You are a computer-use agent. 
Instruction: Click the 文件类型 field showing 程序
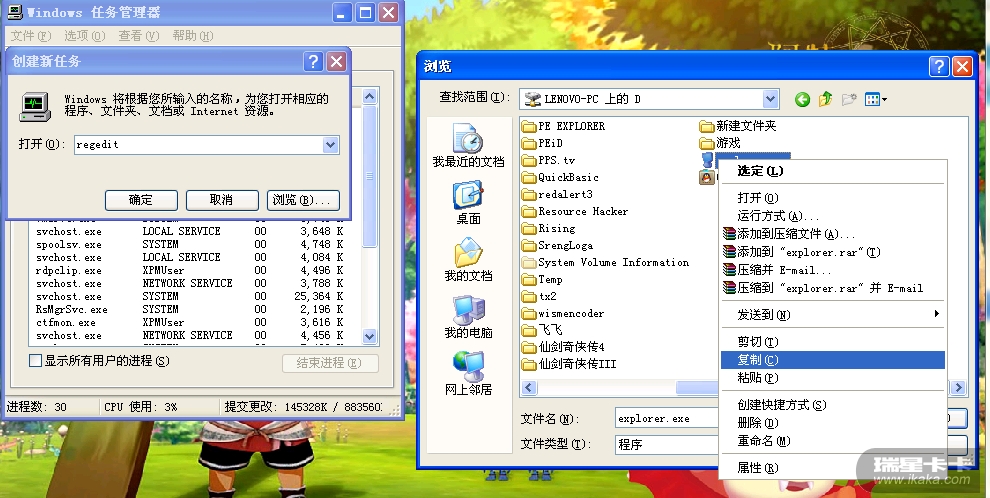point(668,444)
